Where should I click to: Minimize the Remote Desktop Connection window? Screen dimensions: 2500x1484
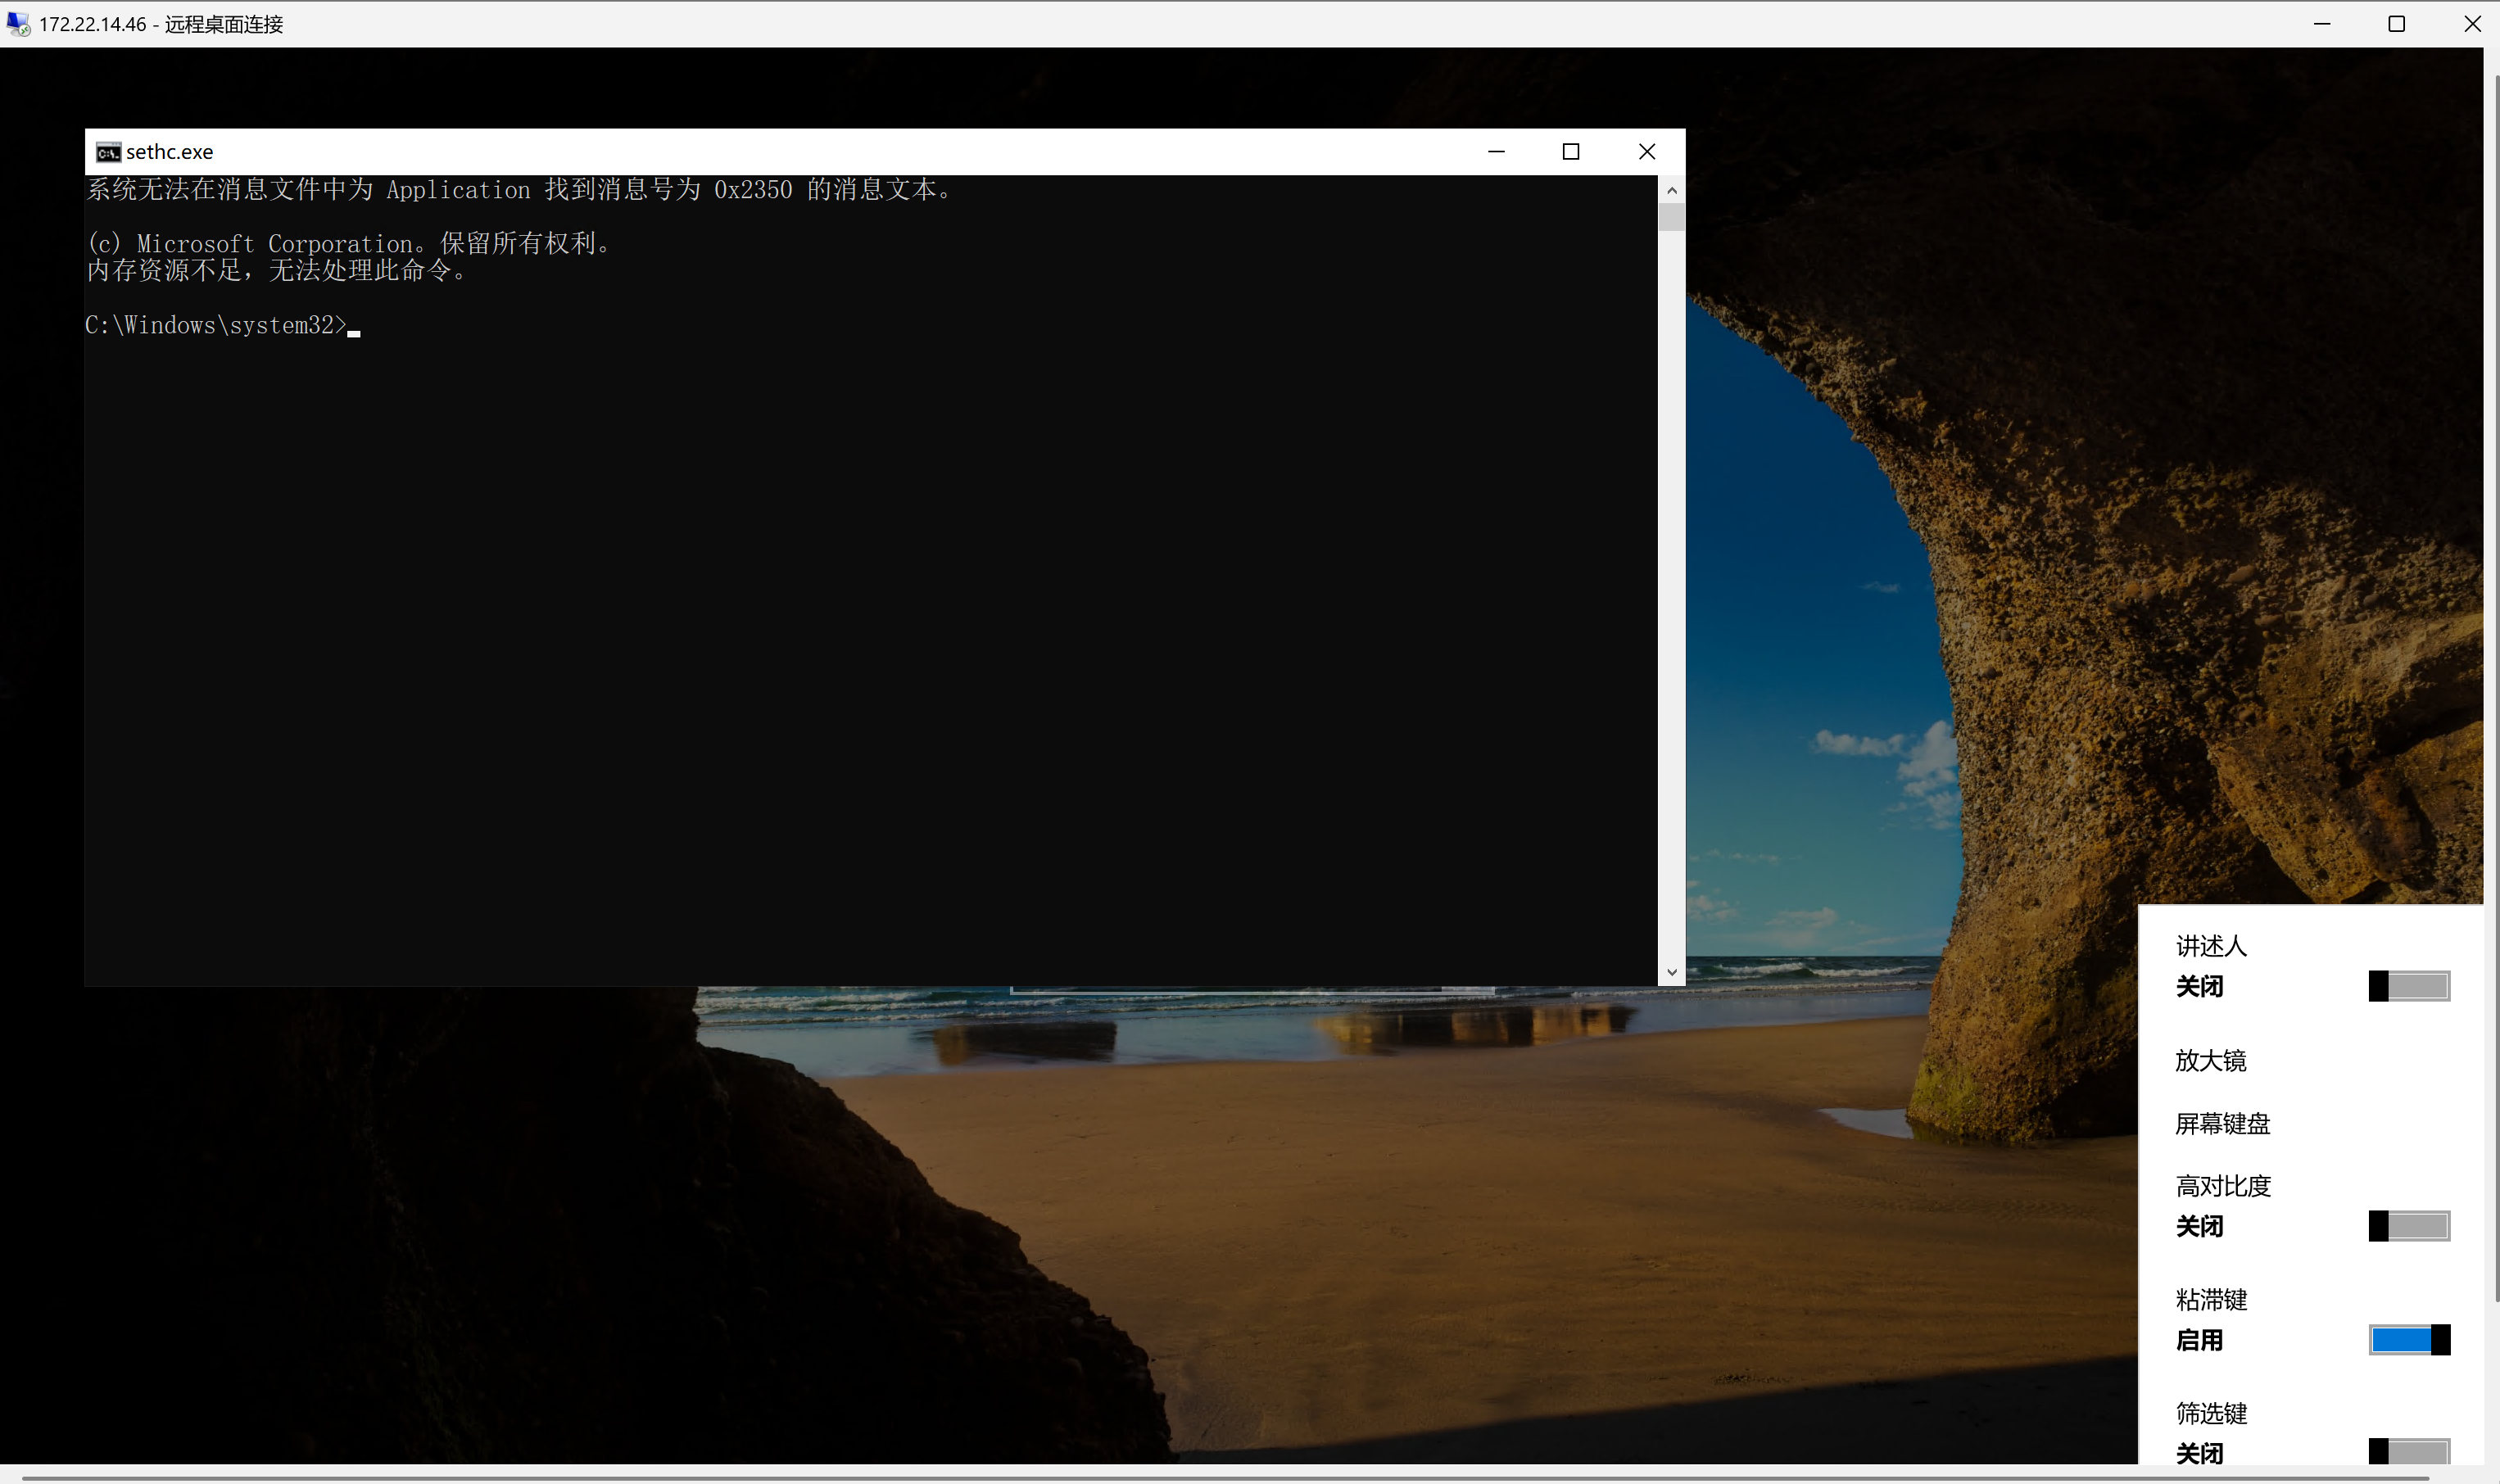pyautogui.click(x=2322, y=24)
